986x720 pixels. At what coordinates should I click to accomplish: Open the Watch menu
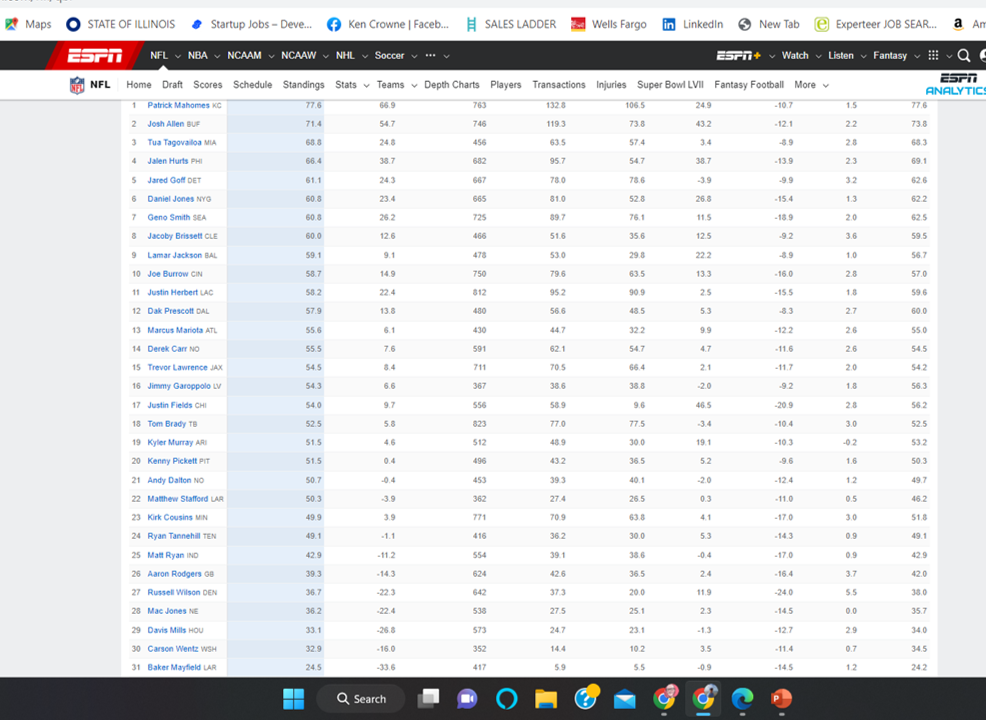pyautogui.click(x=795, y=56)
